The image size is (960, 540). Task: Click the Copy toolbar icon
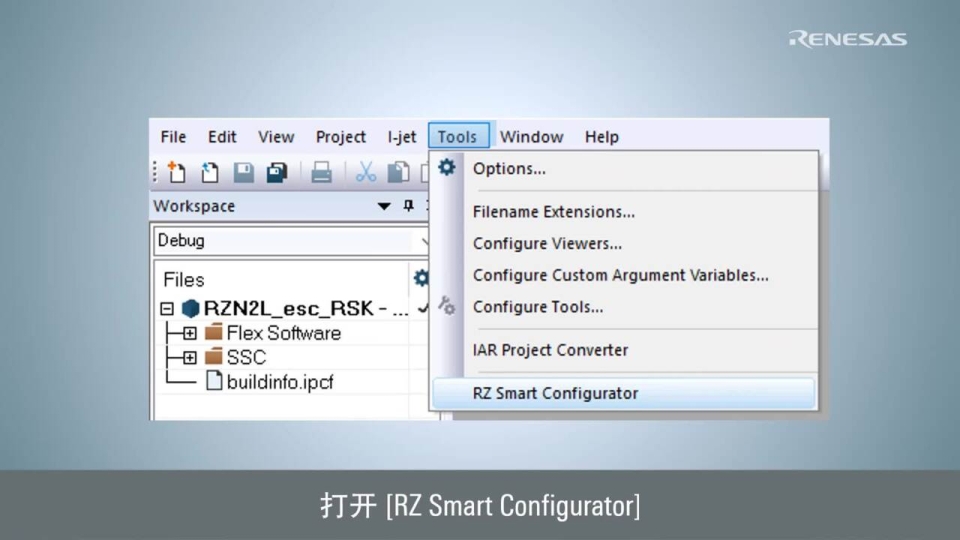398,172
